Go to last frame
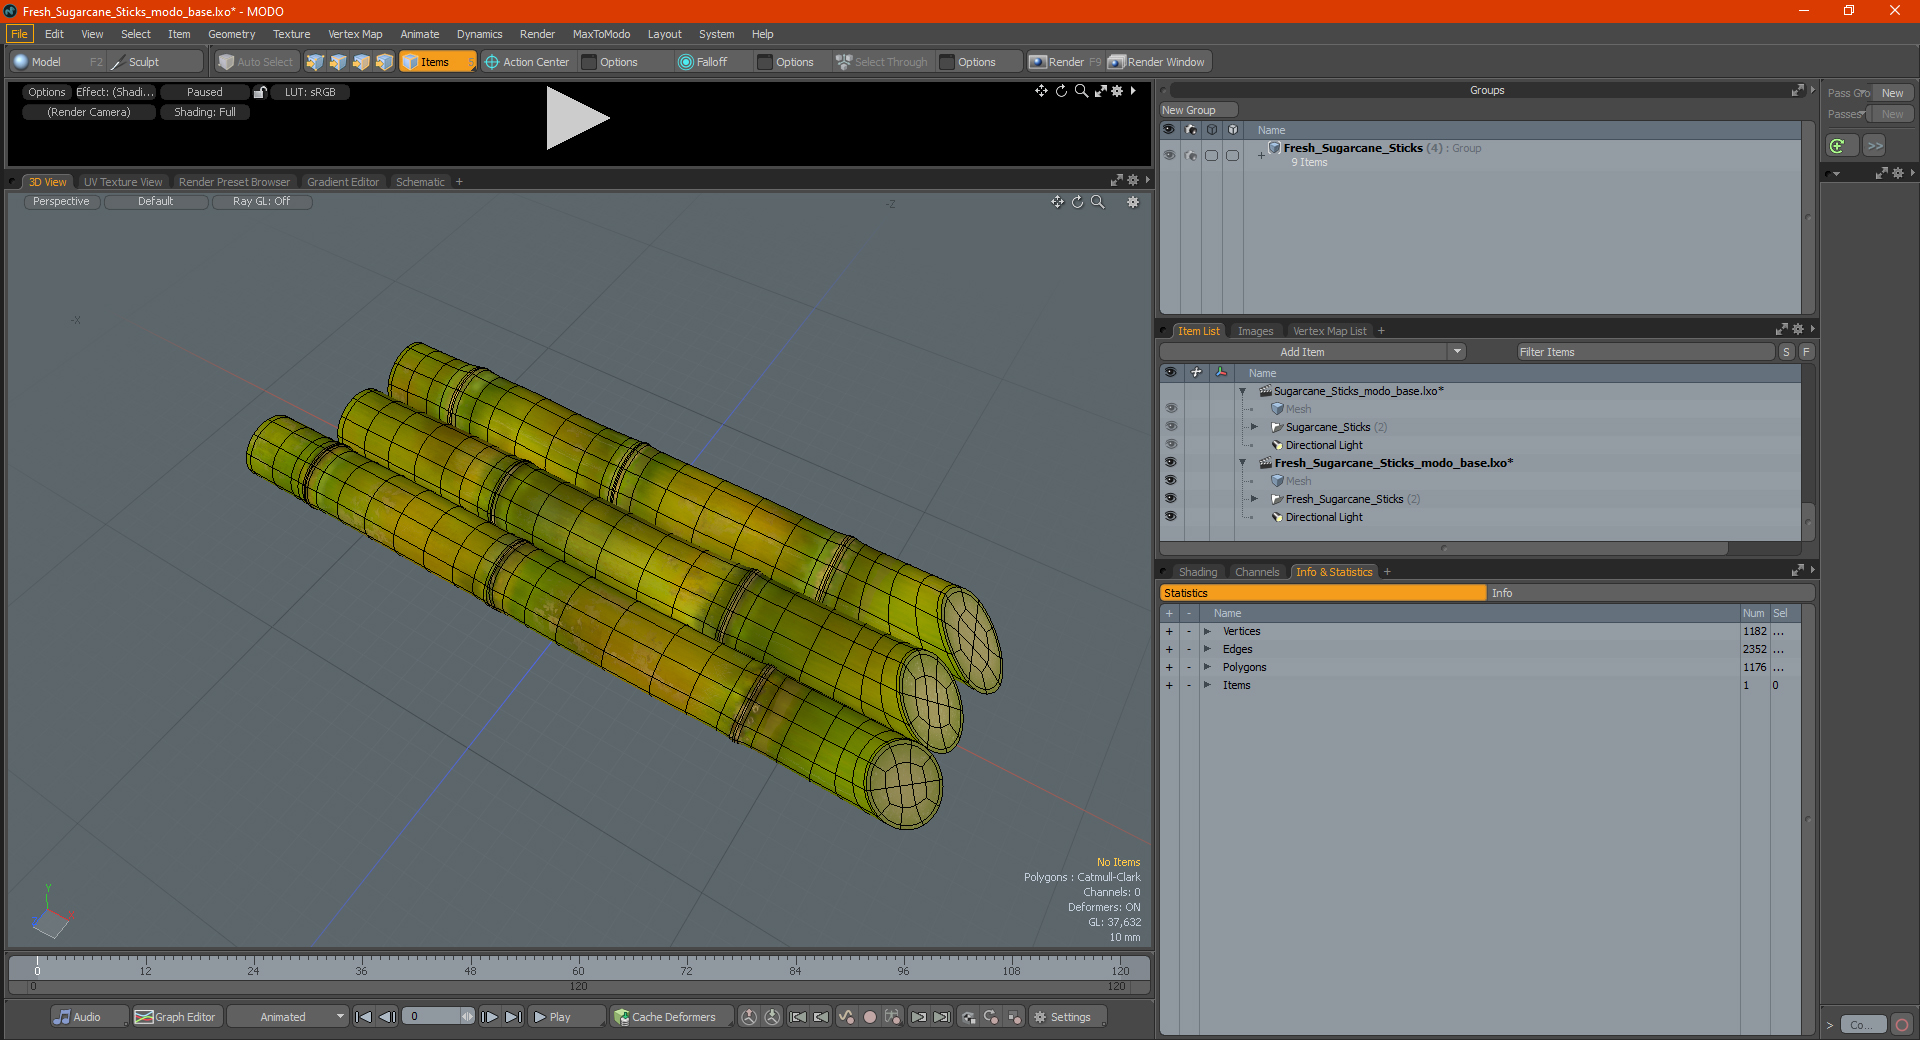 point(514,1017)
